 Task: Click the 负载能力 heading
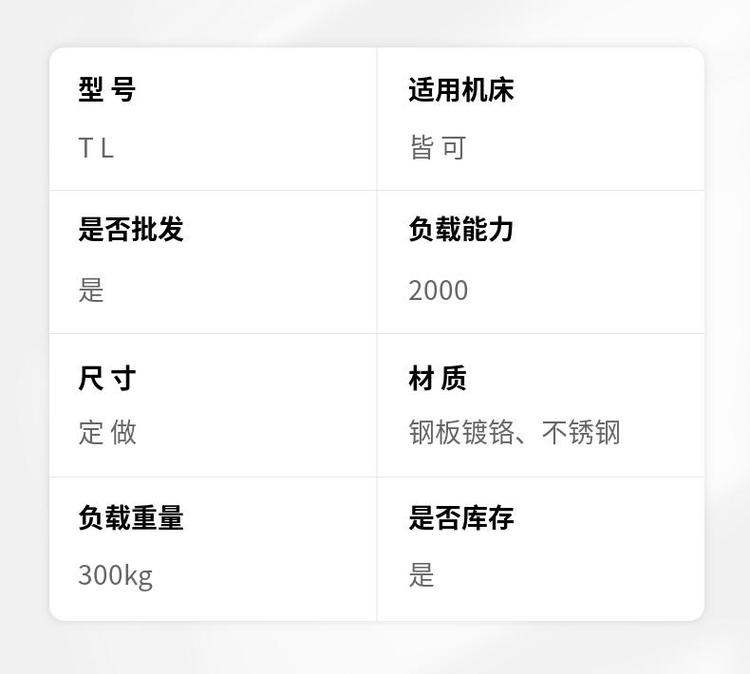click(x=461, y=229)
